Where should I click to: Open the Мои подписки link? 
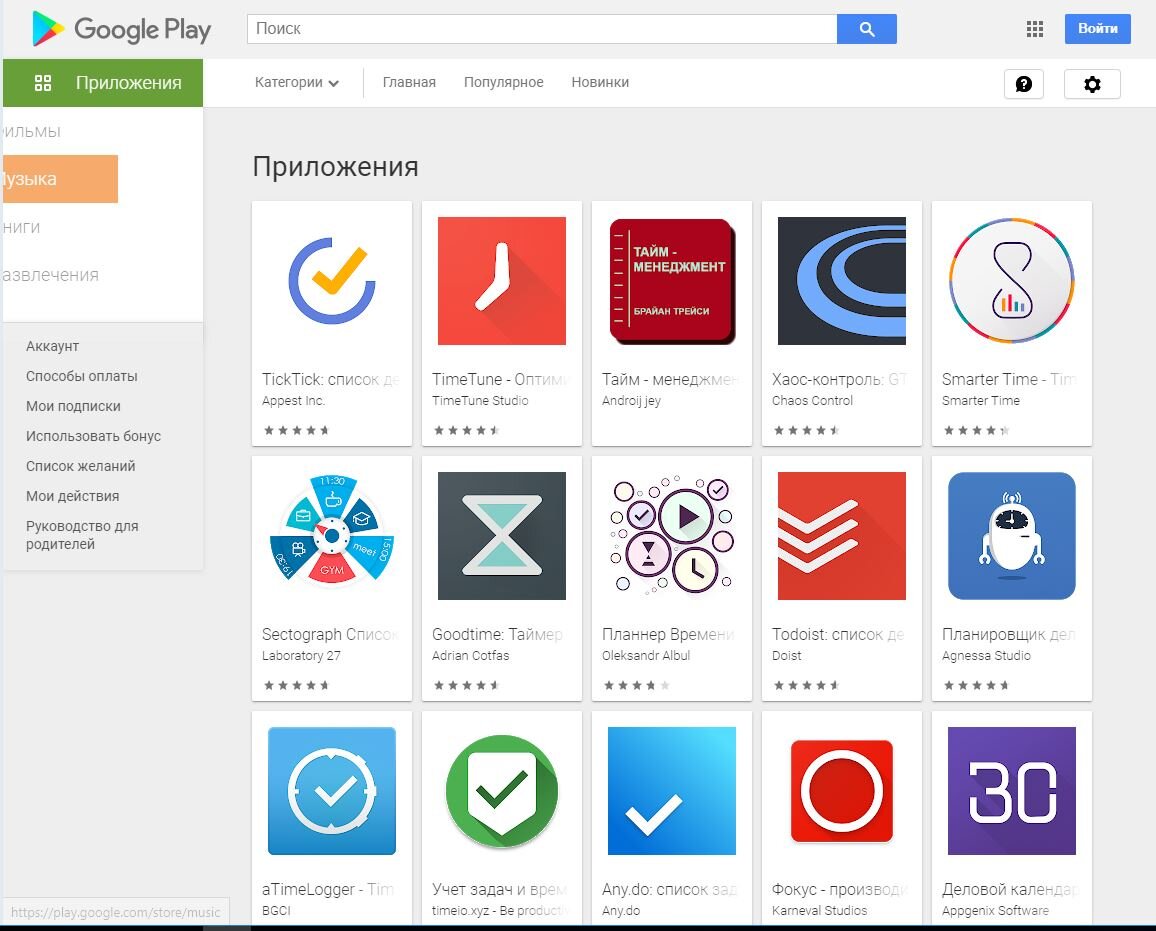74,406
